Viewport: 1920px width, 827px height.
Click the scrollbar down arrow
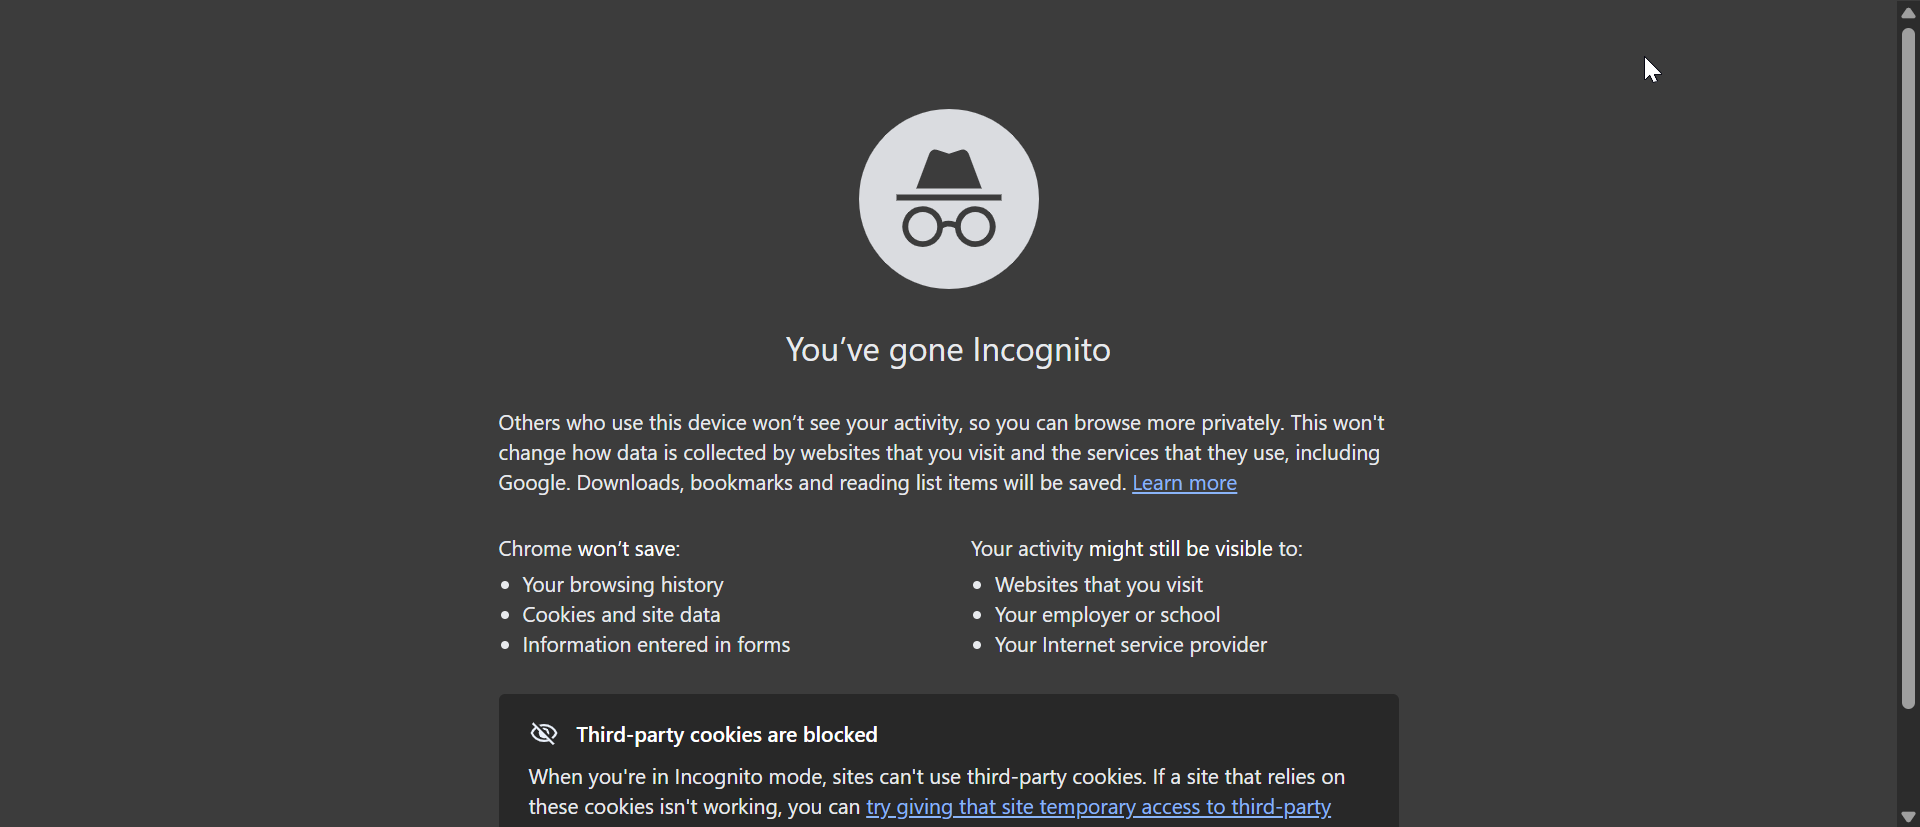pyautogui.click(x=1908, y=816)
